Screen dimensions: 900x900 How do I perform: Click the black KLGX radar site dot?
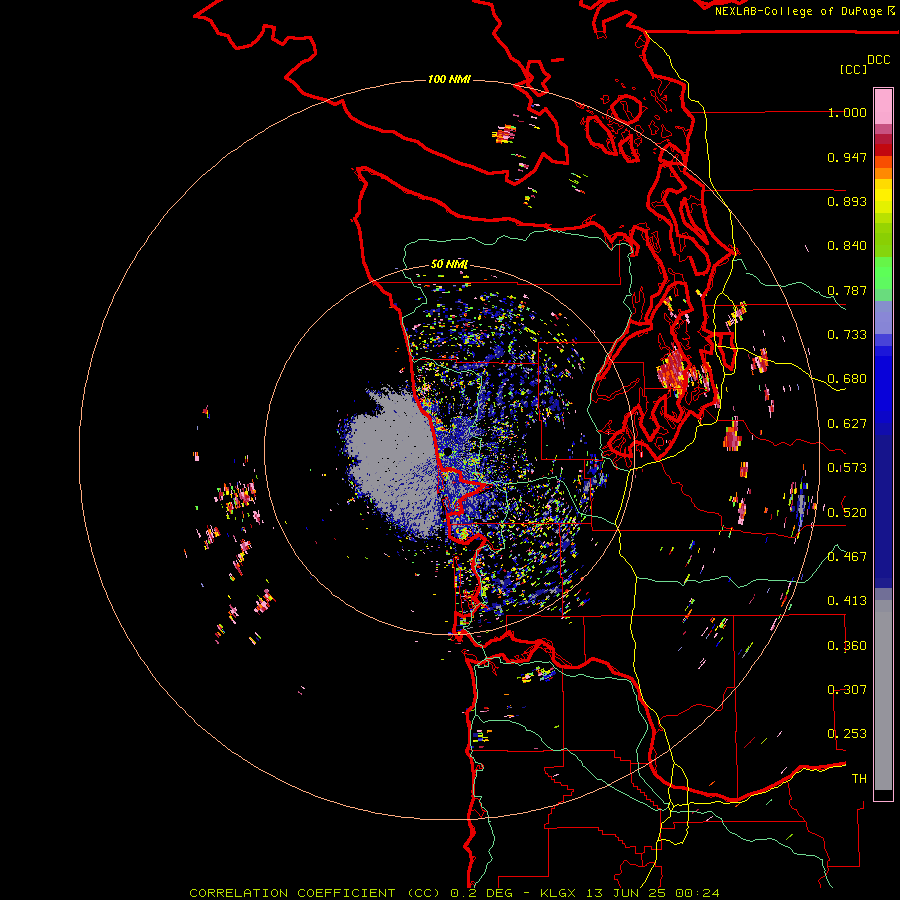click(448, 452)
